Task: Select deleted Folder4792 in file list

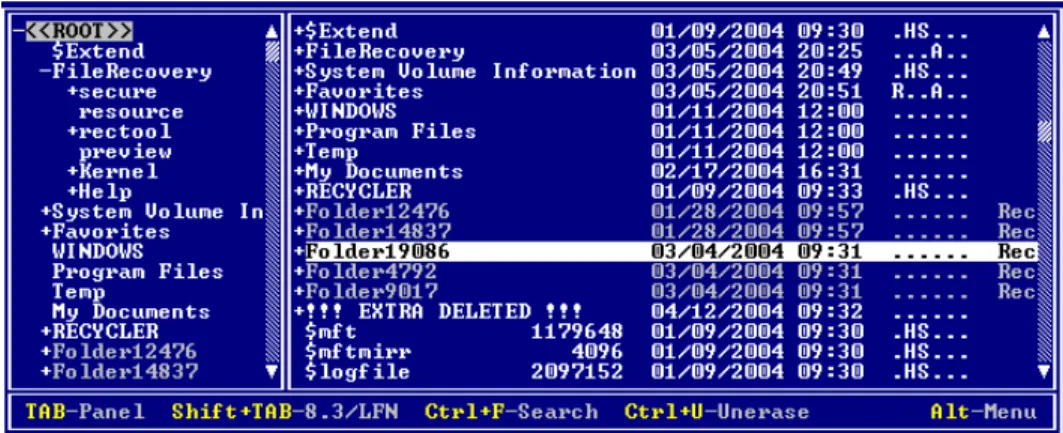Action: click(664, 272)
